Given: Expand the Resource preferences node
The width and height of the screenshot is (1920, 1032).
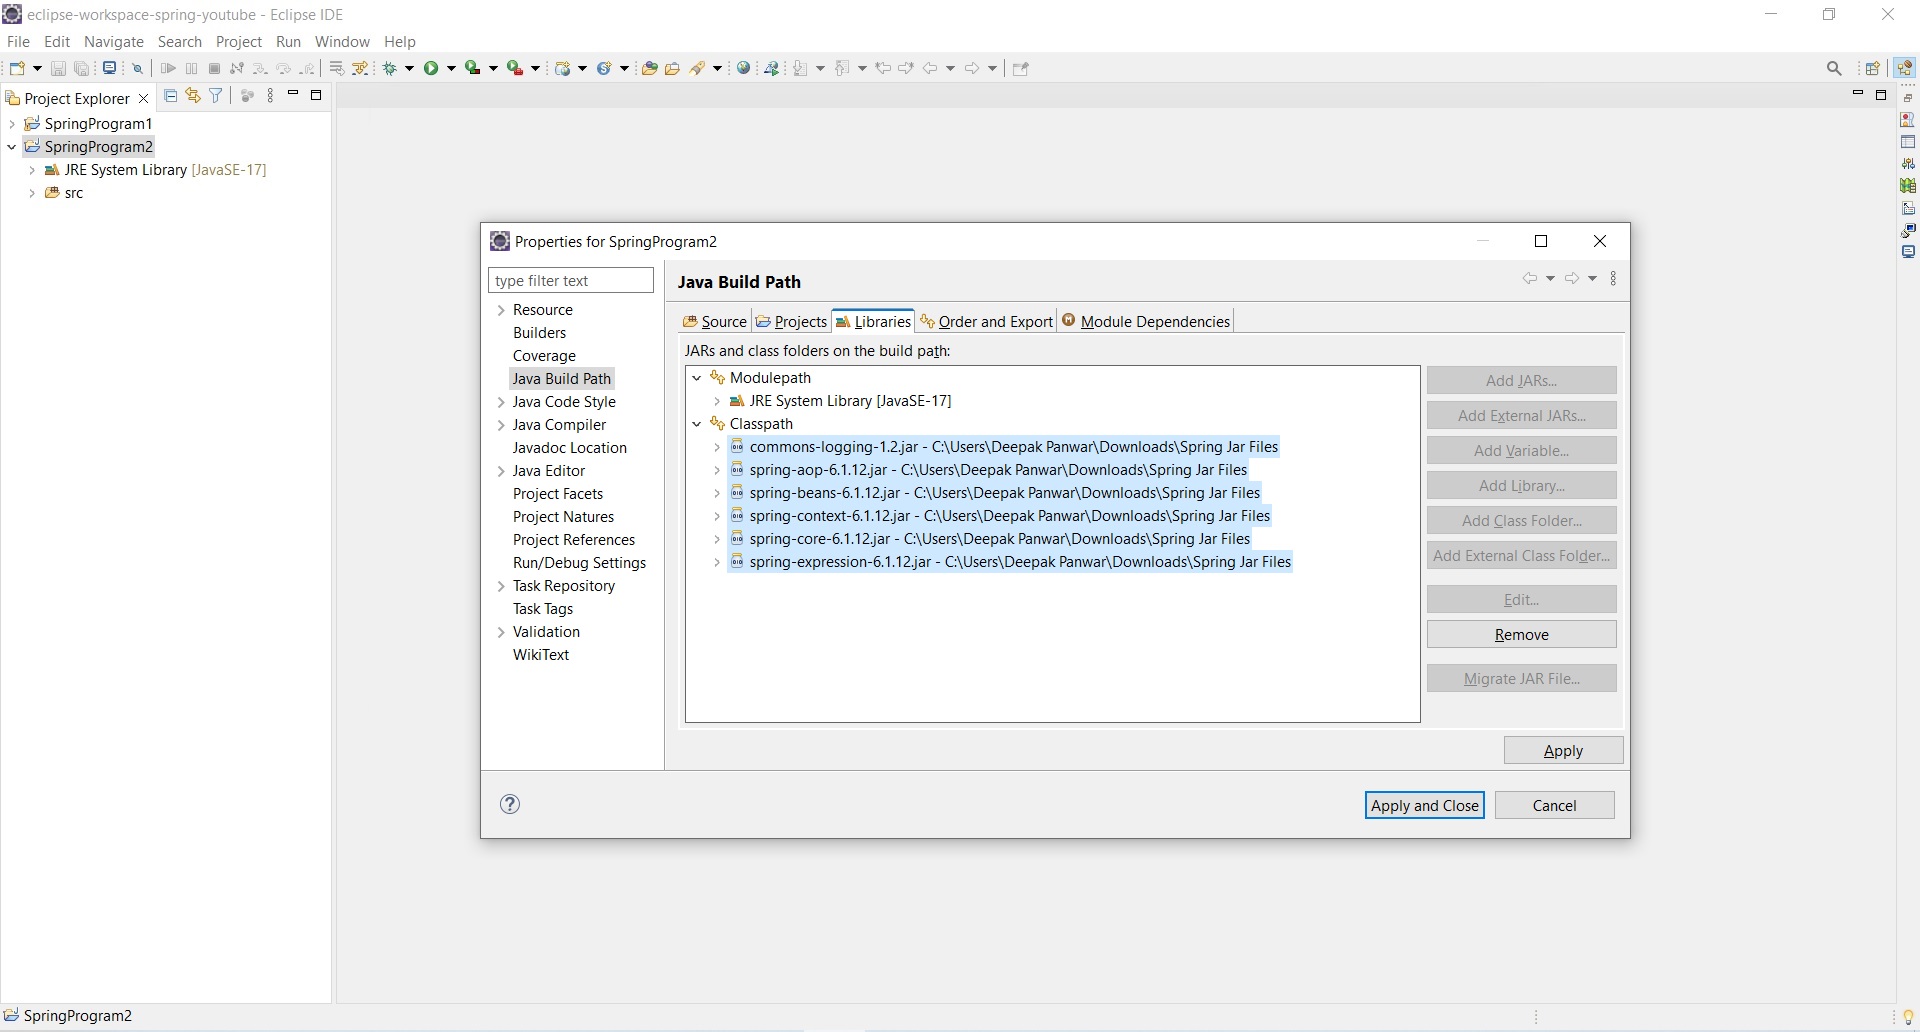Looking at the screenshot, I should click(x=501, y=310).
